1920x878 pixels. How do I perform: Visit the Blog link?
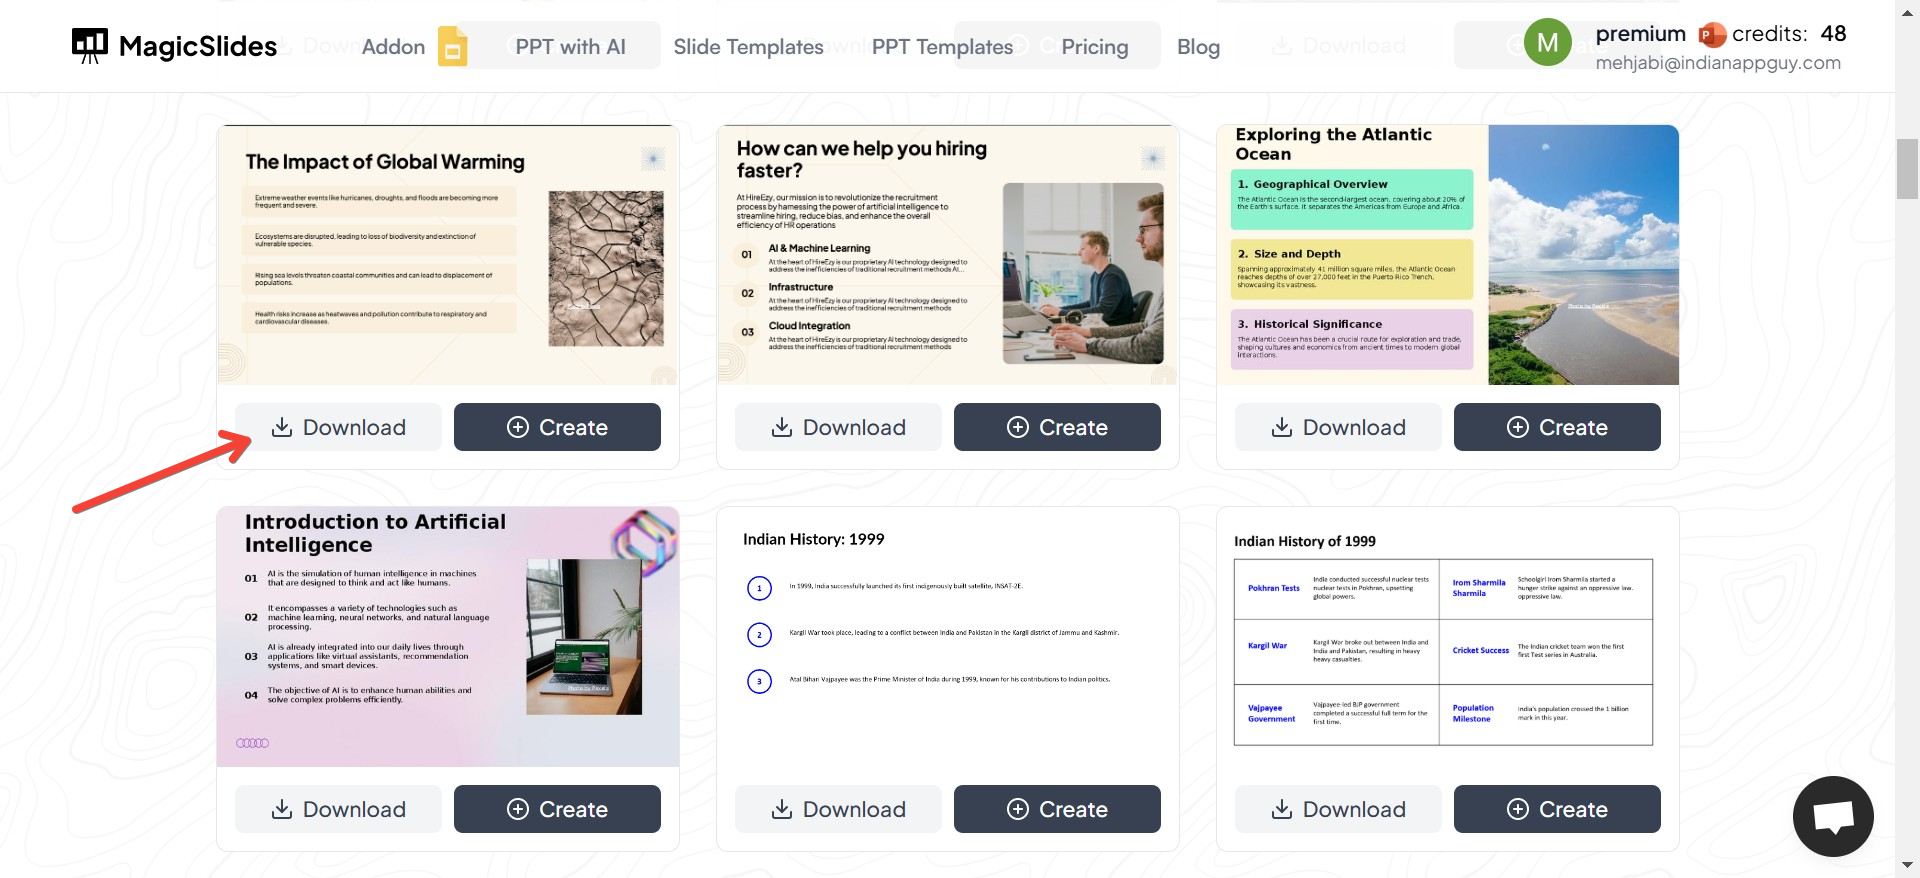click(1198, 46)
